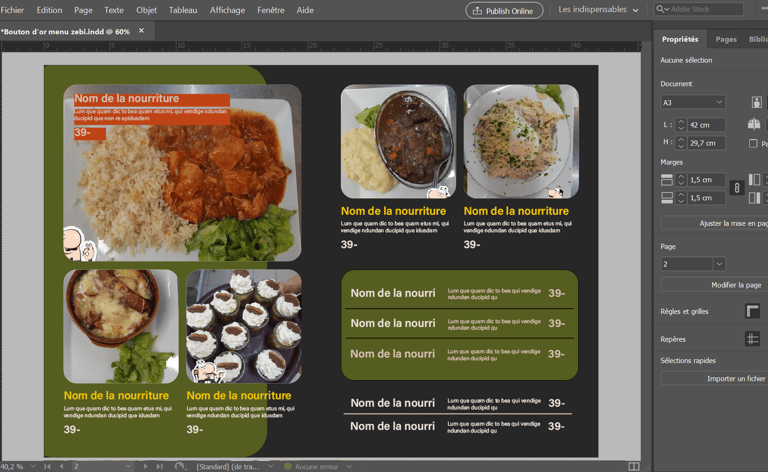The image size is (768, 472).
Task: Select the olive green rounded menu box
Action: click(459, 325)
